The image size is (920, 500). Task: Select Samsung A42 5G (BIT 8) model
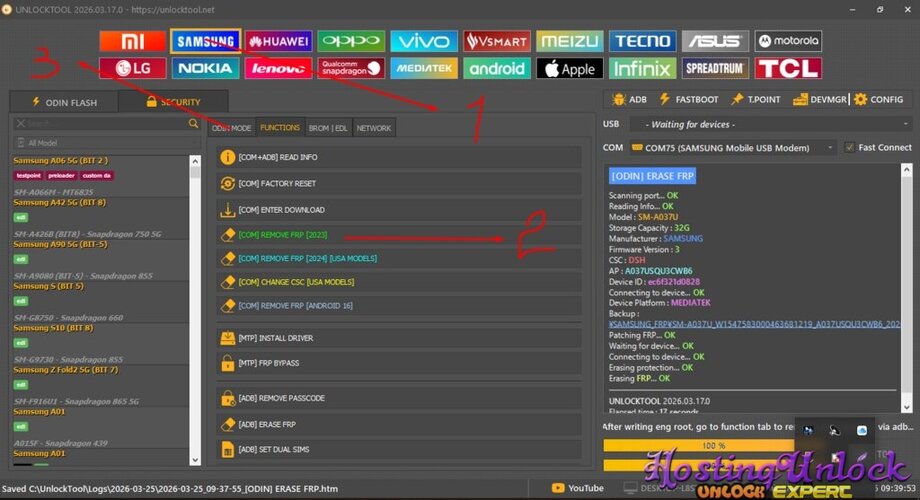60,202
